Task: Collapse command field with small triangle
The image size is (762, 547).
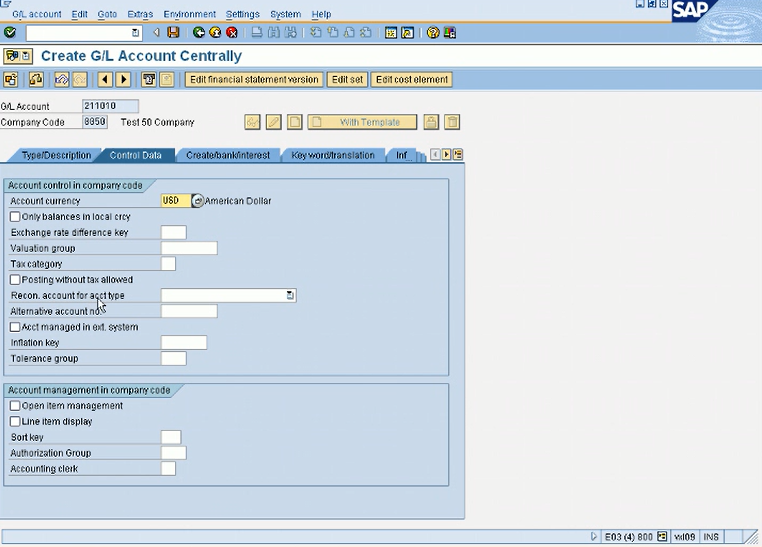Action: coord(156,33)
